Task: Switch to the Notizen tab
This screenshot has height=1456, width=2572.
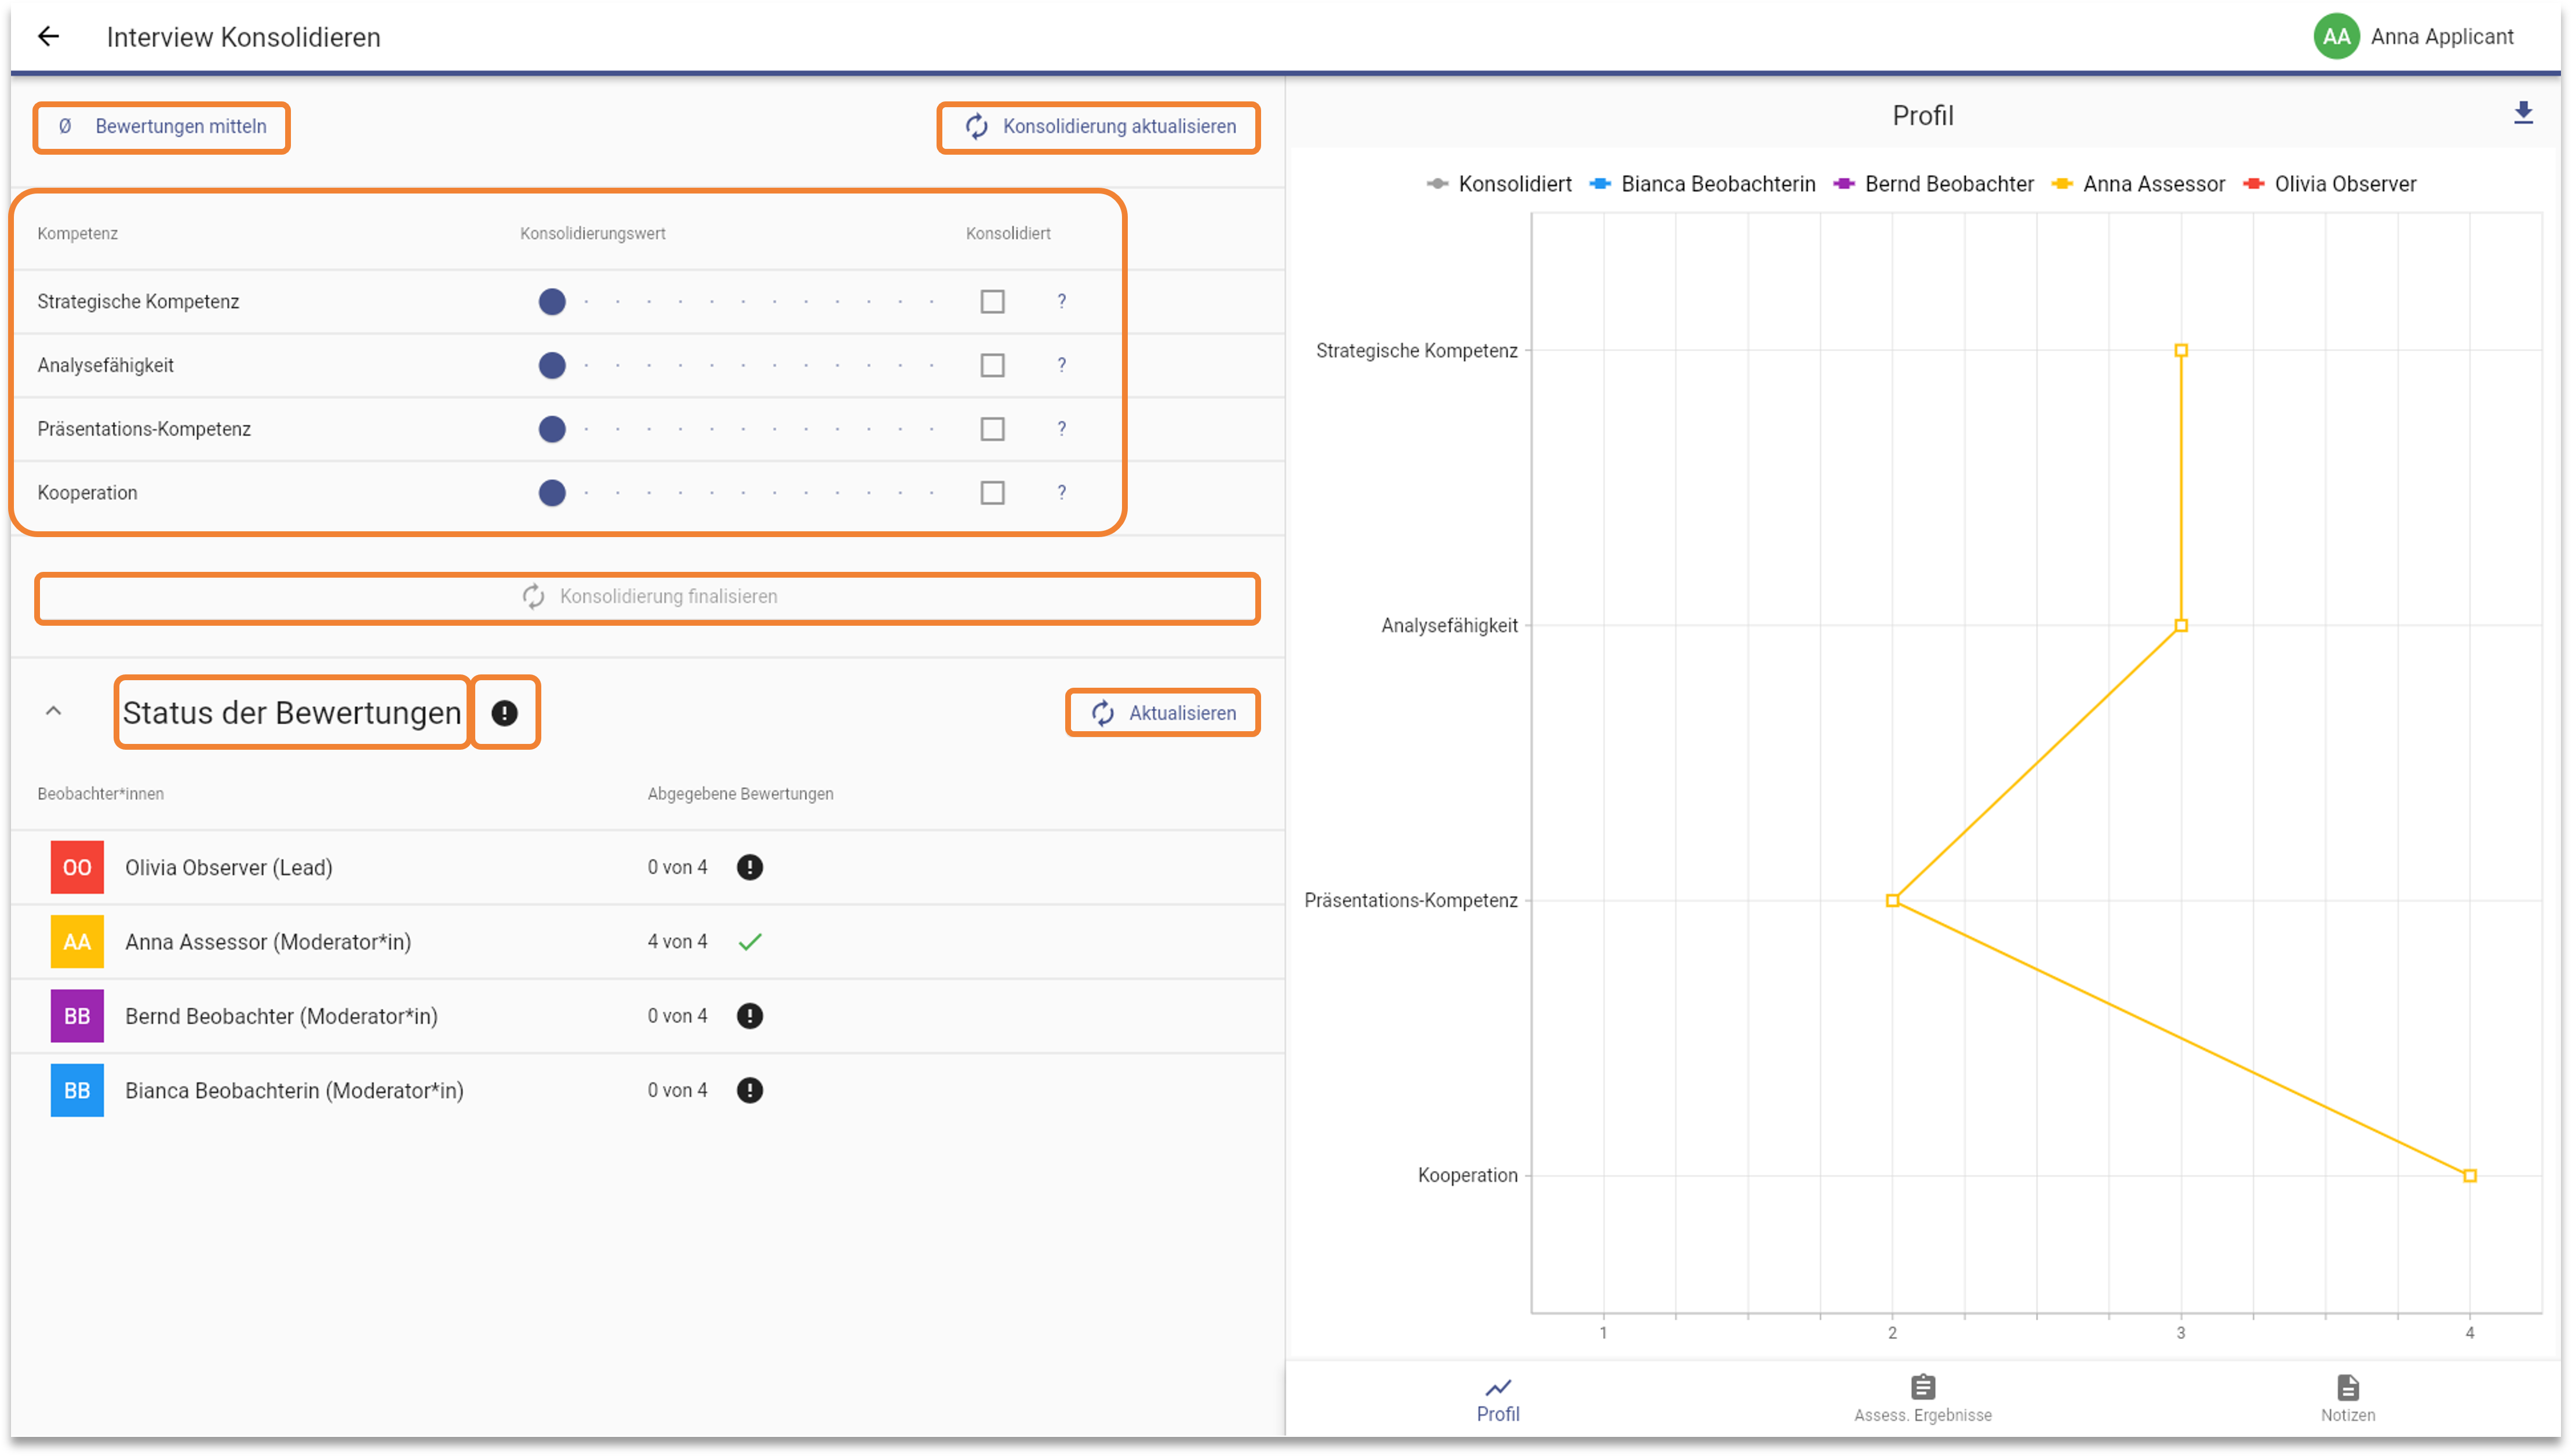Action: 2348,1400
